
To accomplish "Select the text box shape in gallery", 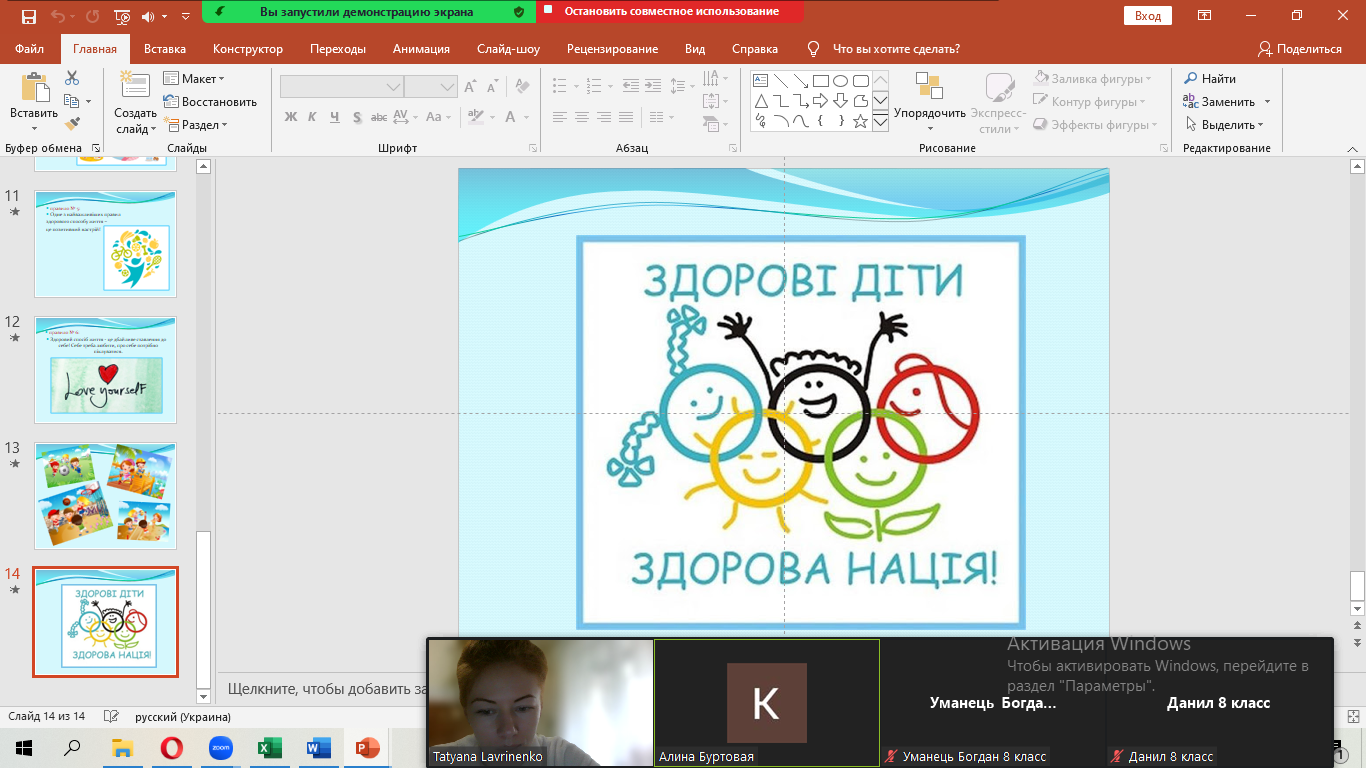I will pos(760,80).
